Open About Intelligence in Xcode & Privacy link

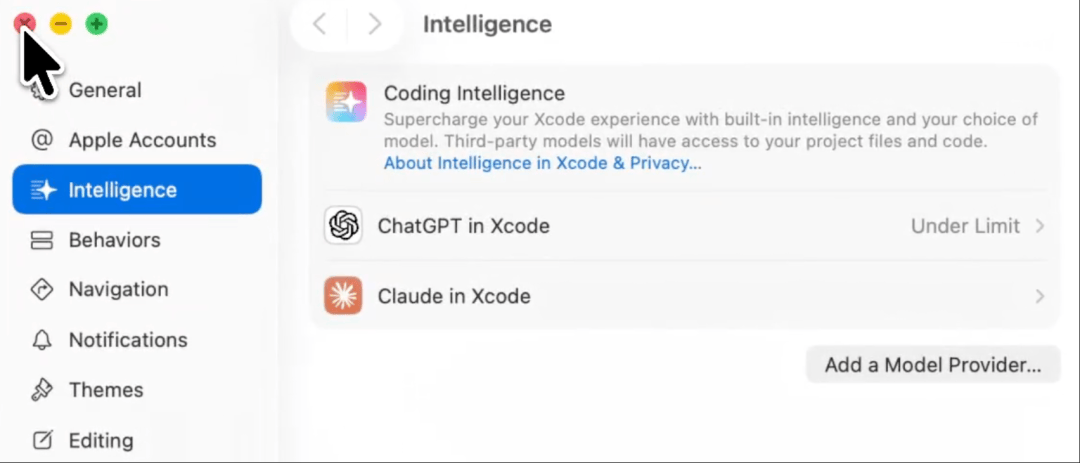[543, 164]
